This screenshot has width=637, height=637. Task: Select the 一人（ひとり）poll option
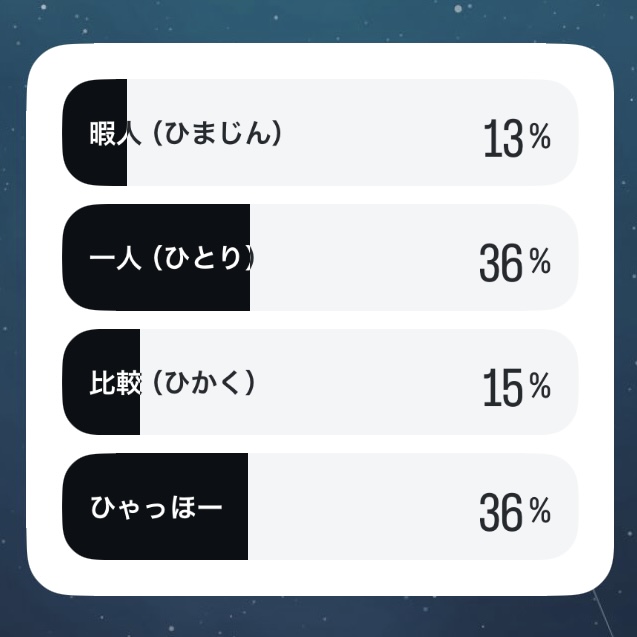coord(320,258)
